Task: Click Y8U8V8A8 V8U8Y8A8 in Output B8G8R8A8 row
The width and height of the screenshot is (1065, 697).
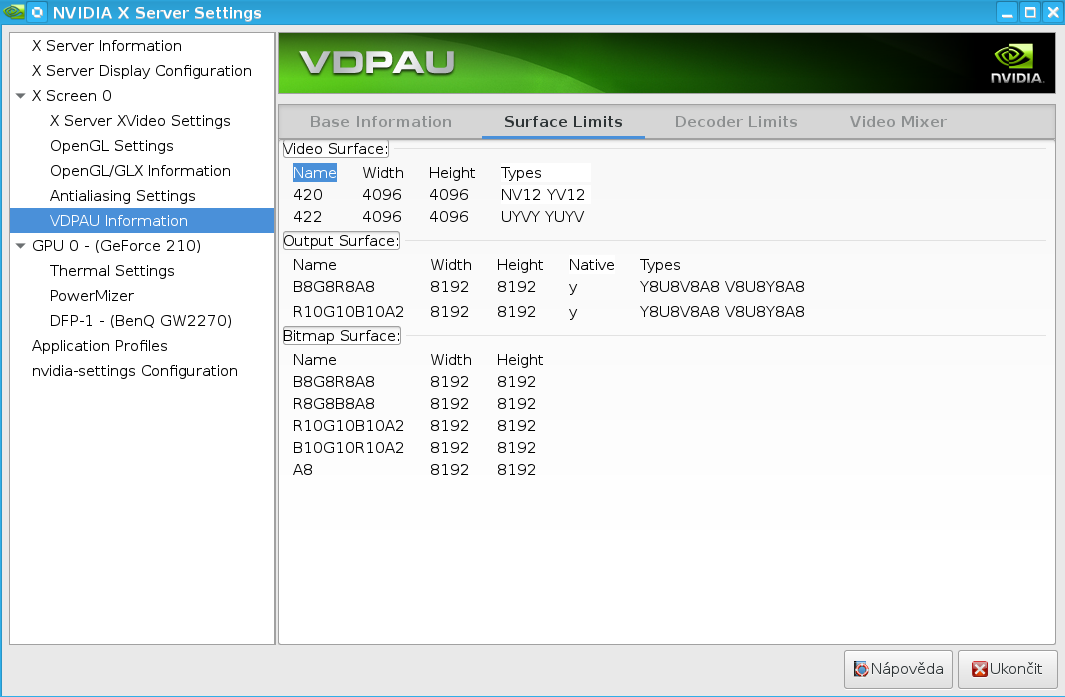Action: pos(722,287)
